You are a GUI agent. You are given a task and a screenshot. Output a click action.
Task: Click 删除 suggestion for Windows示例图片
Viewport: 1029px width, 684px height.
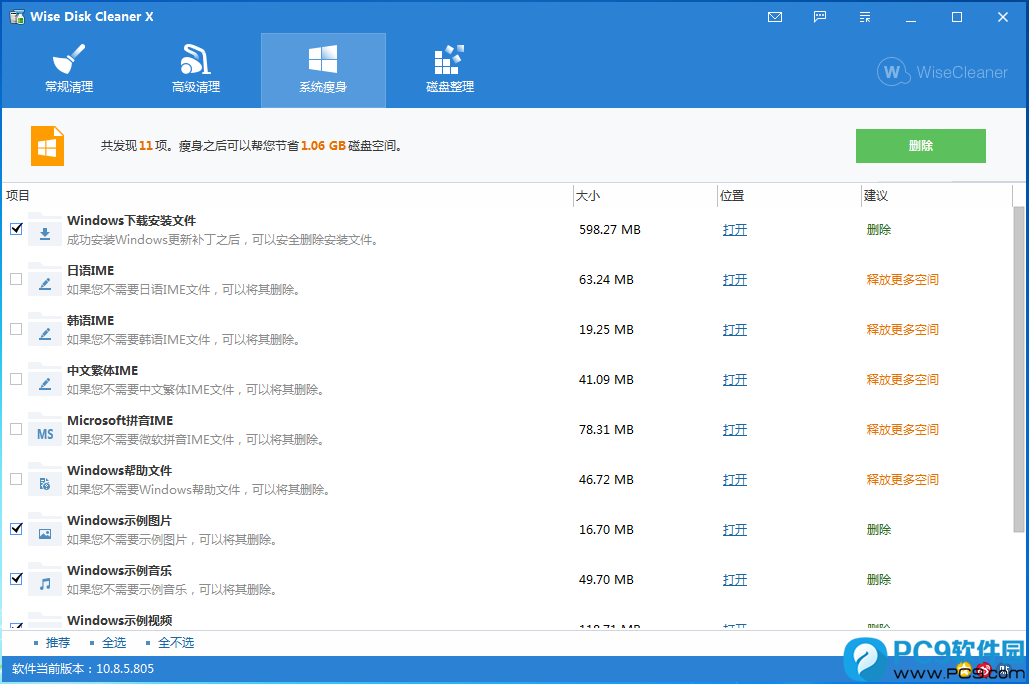point(879,530)
